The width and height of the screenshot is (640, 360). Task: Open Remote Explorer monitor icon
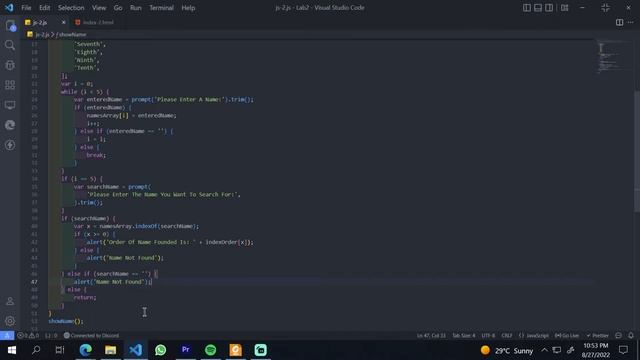(x=10, y=105)
